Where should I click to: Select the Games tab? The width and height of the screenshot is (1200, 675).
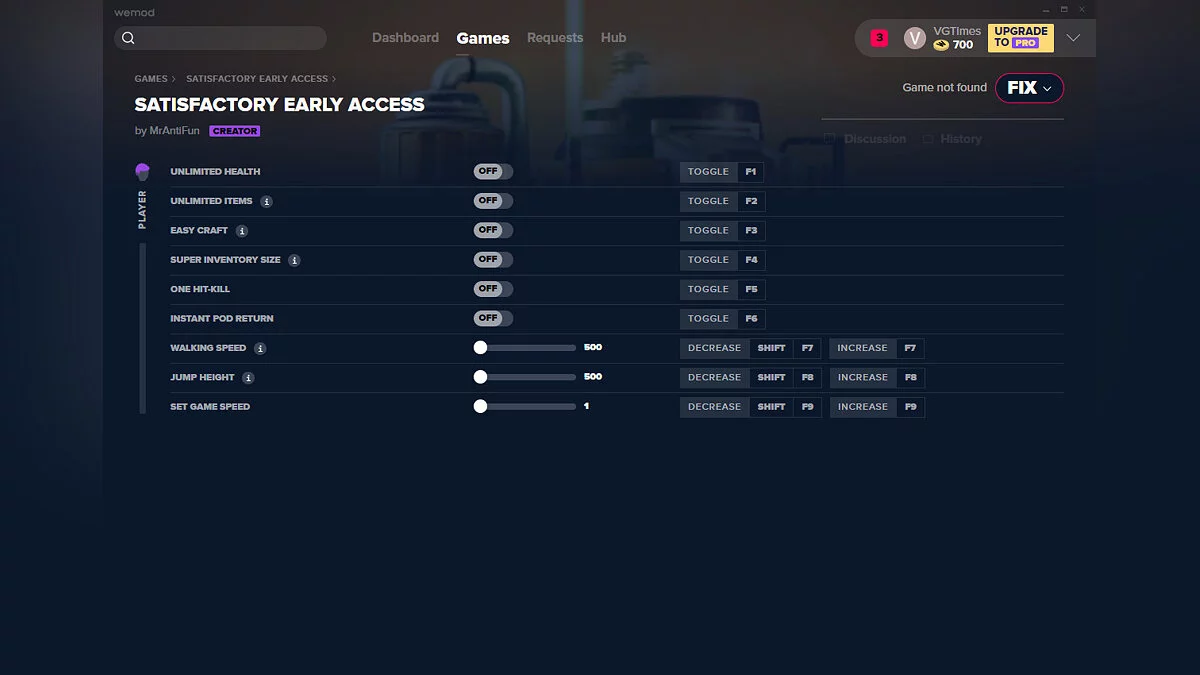point(483,38)
